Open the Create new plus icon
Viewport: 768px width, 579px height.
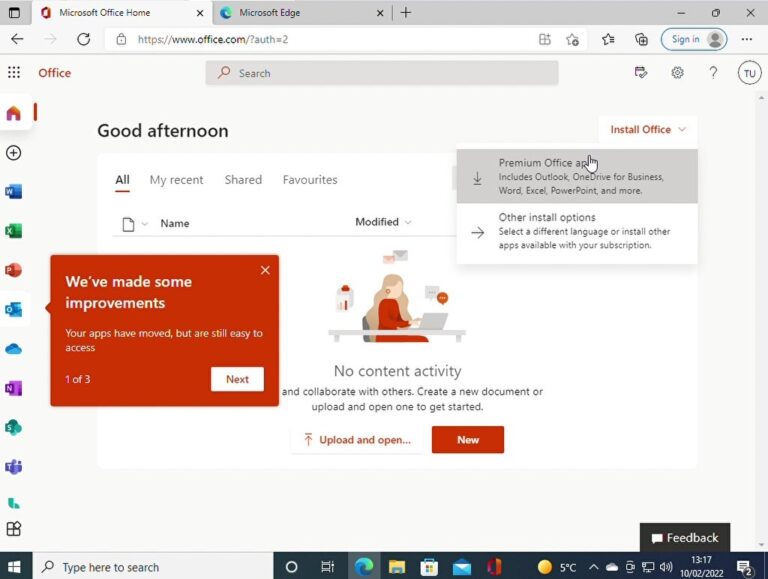click(x=14, y=153)
